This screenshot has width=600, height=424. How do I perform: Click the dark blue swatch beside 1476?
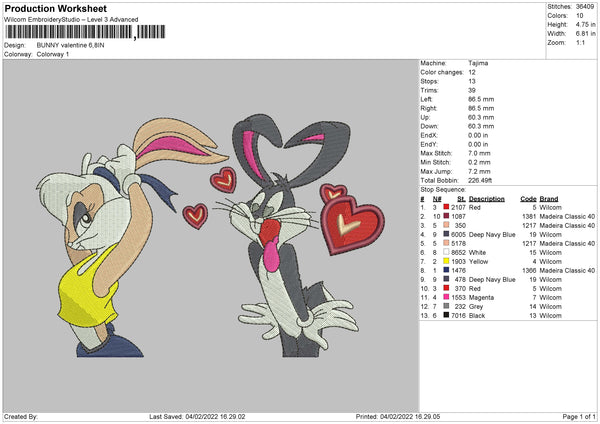click(446, 270)
